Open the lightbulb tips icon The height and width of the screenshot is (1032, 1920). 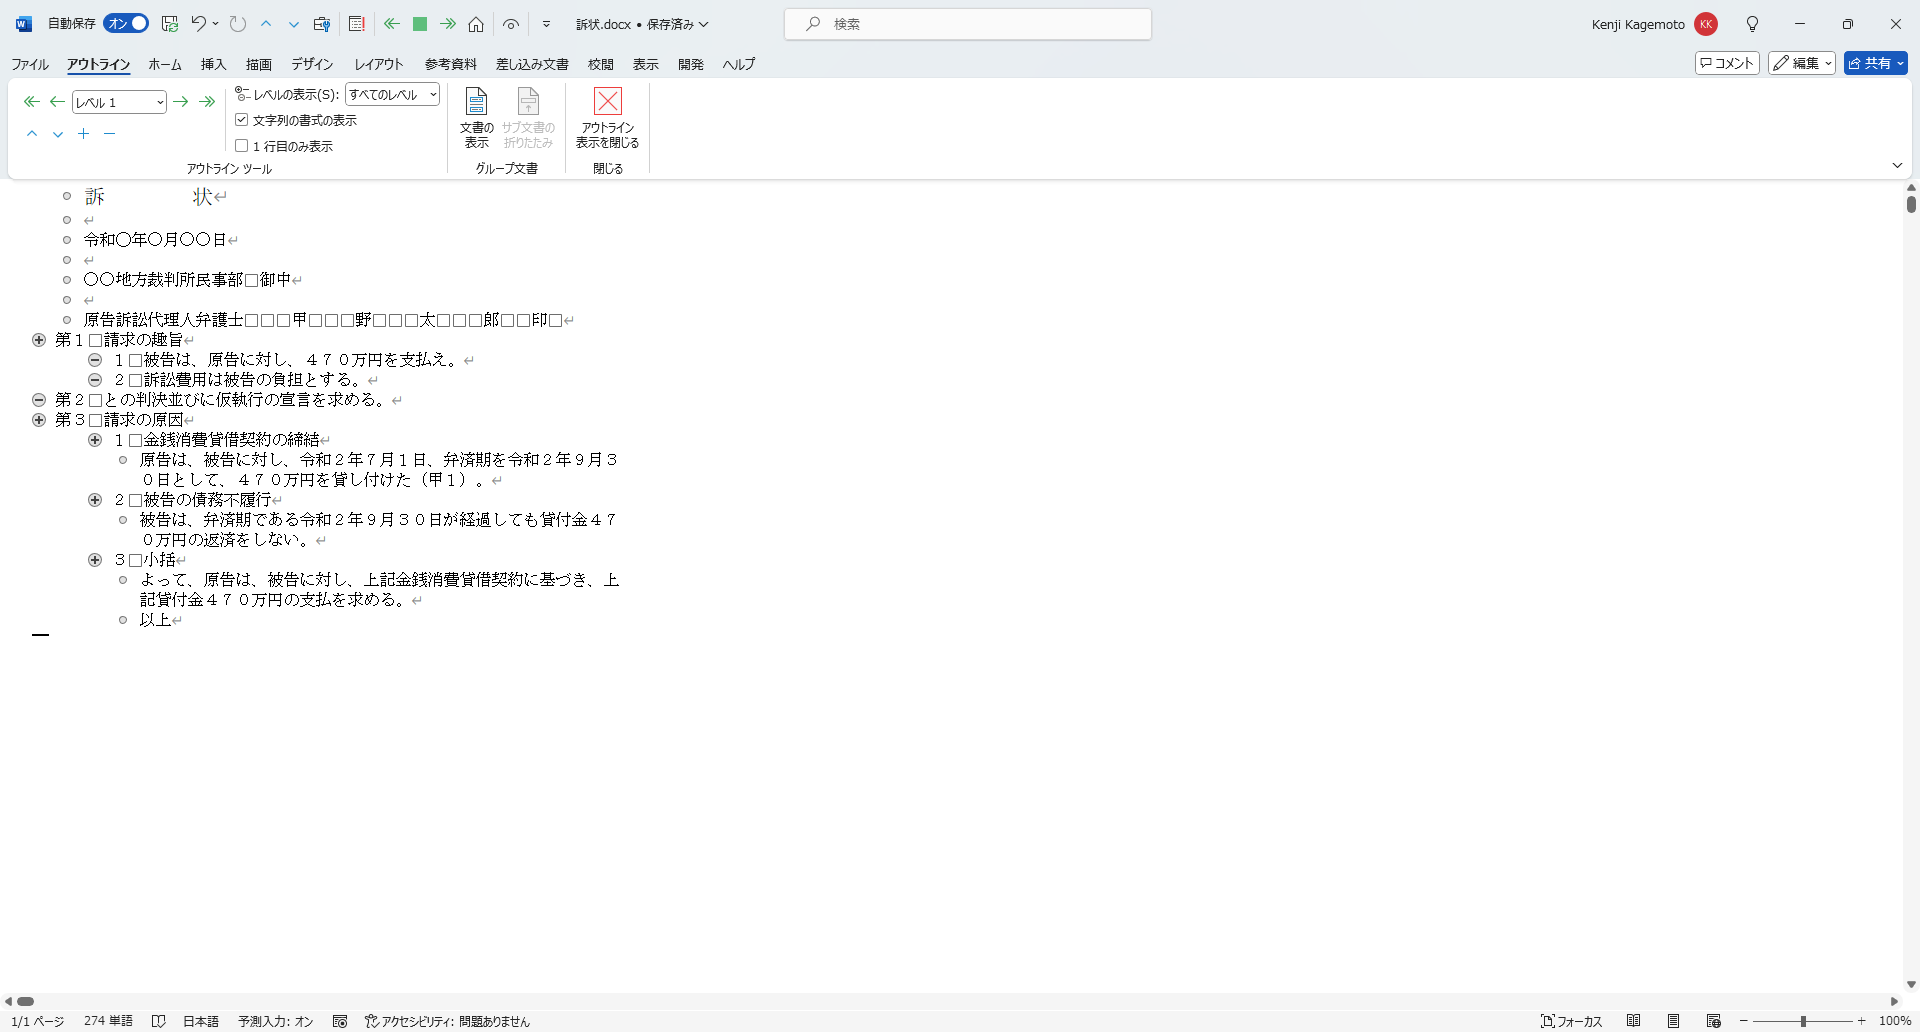point(1752,24)
